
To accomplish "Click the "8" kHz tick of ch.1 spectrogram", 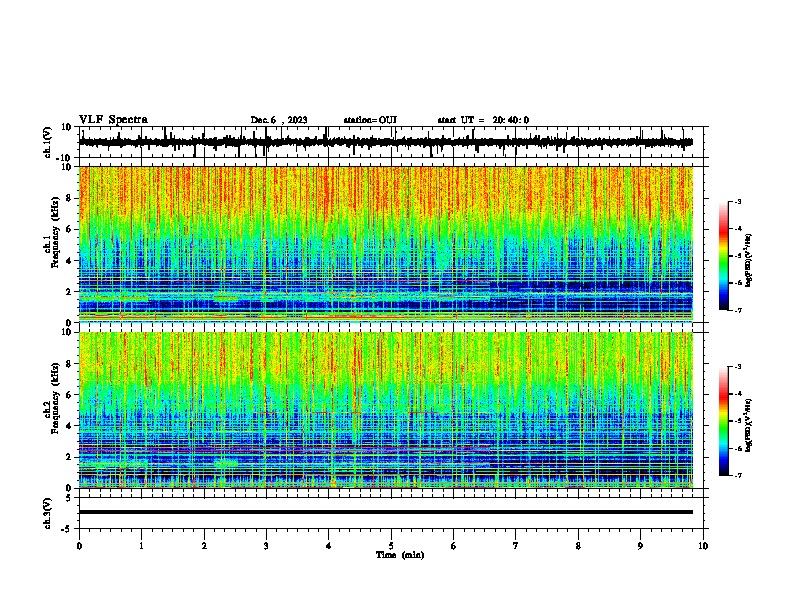I will tap(70, 198).
